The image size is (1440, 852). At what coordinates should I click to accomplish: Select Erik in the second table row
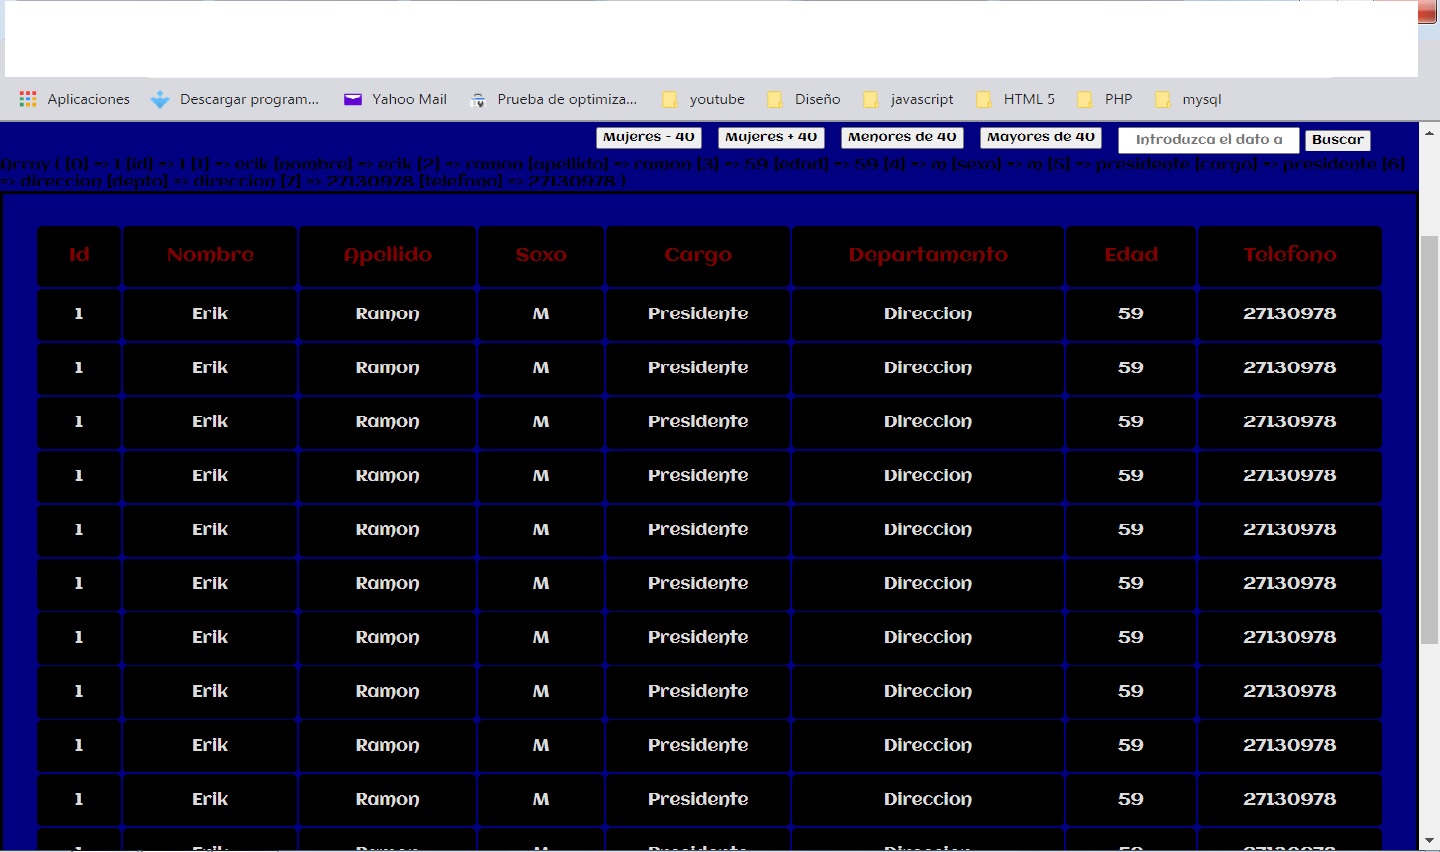coord(210,368)
